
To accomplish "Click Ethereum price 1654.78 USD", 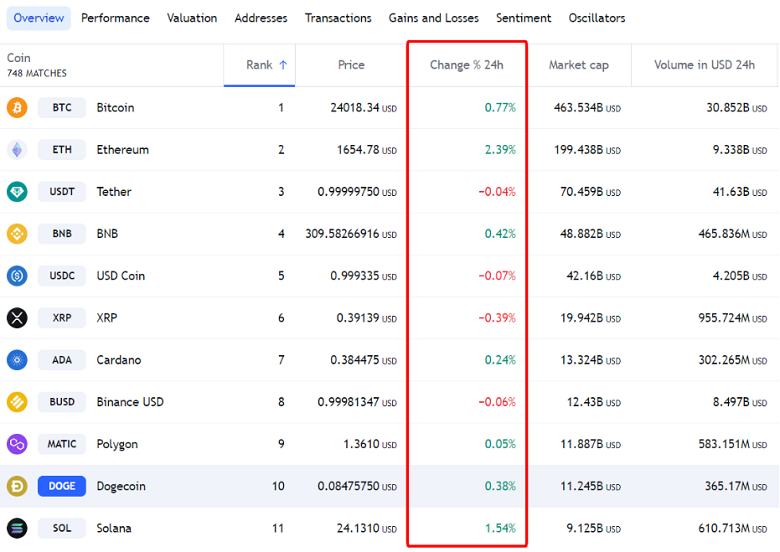I will tap(367, 150).
